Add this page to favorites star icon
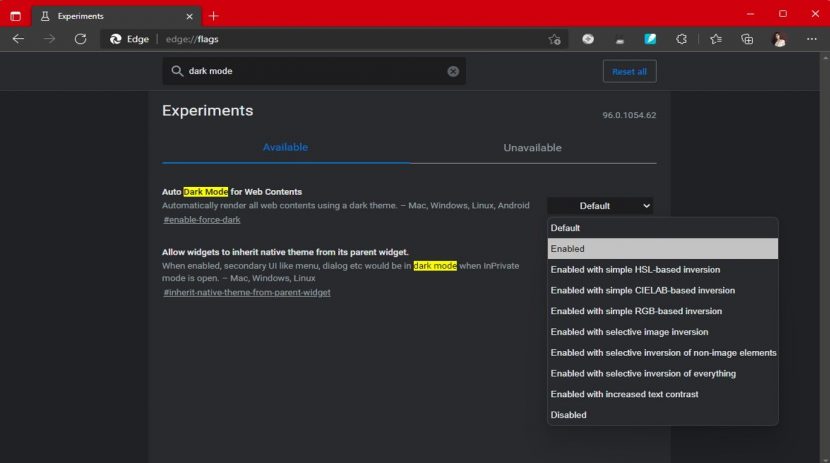This screenshot has width=830, height=463. (x=554, y=39)
